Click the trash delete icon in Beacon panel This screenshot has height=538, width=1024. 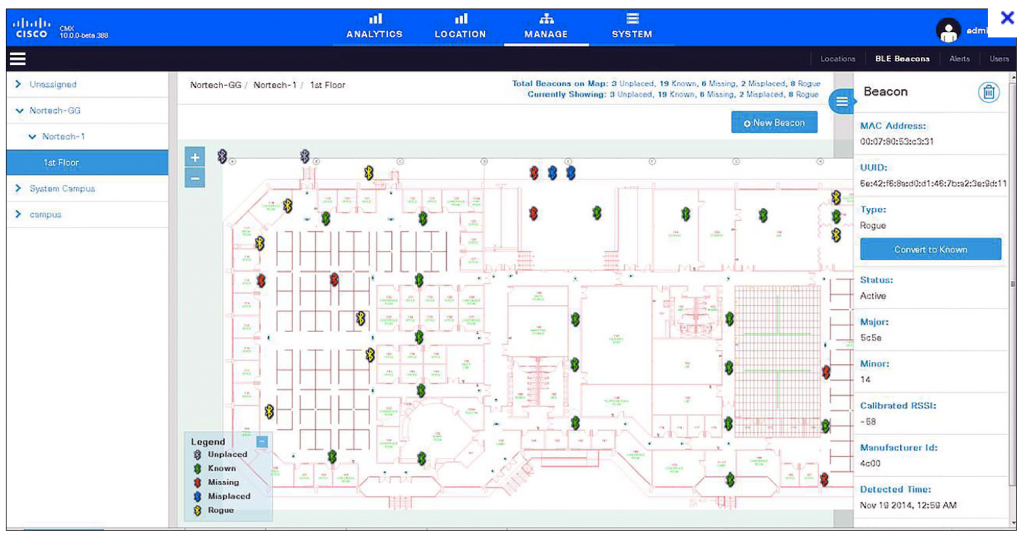[988, 92]
